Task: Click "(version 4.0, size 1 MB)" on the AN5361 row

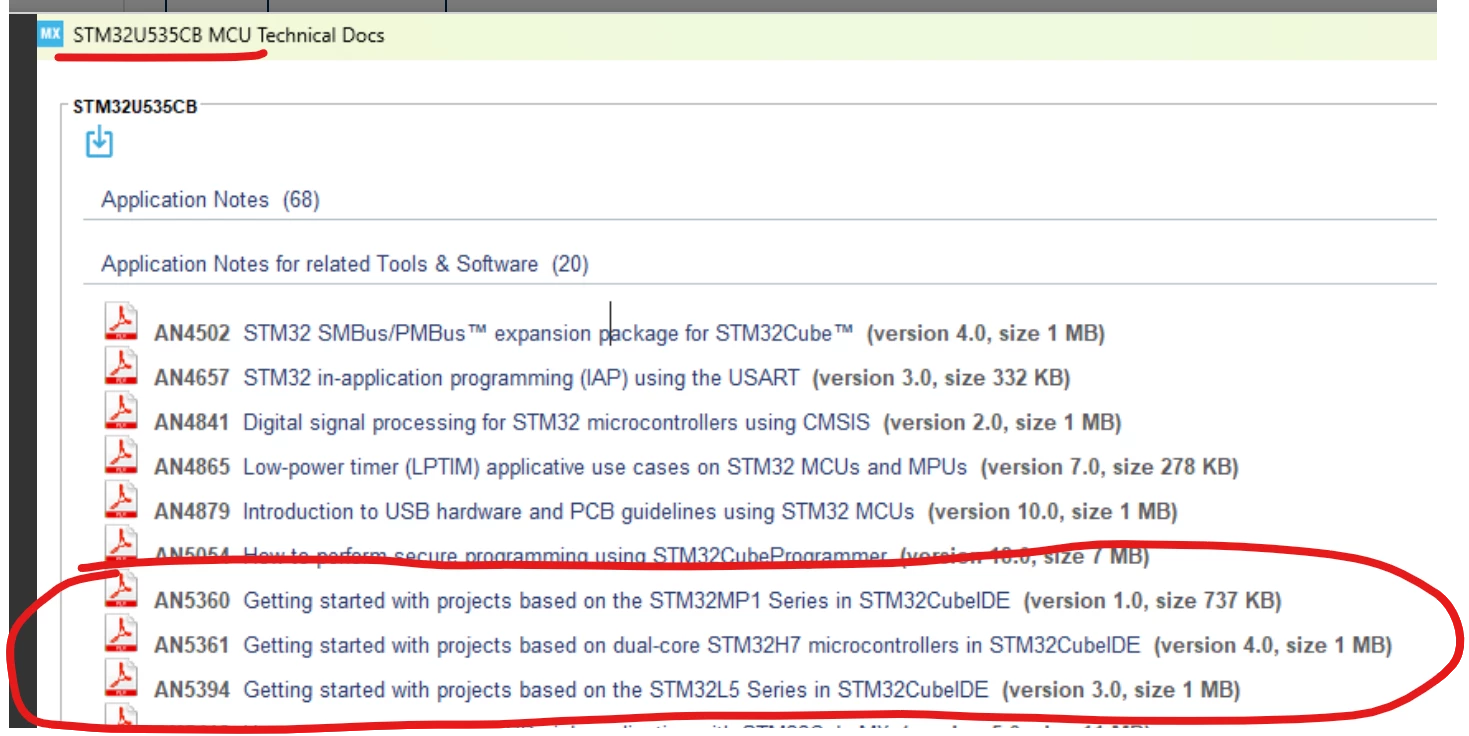Action: click(x=1273, y=645)
